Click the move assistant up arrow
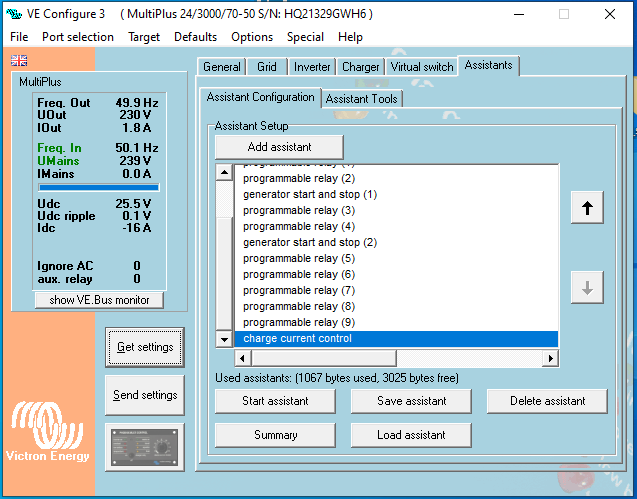This screenshot has height=499, width=637. pyautogui.click(x=587, y=208)
